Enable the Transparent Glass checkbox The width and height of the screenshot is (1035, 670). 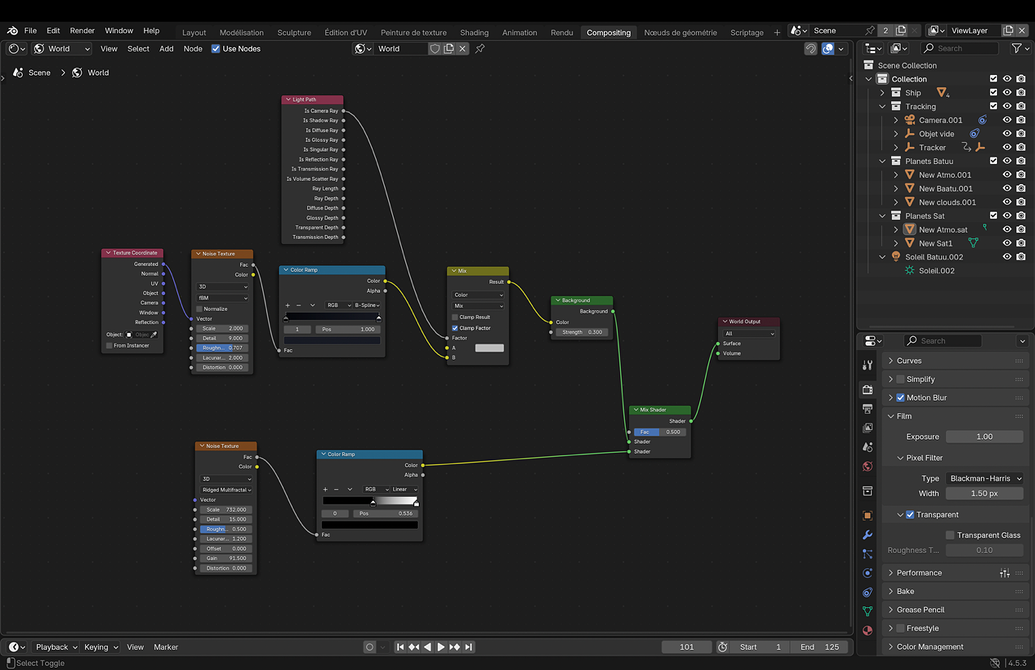click(950, 535)
